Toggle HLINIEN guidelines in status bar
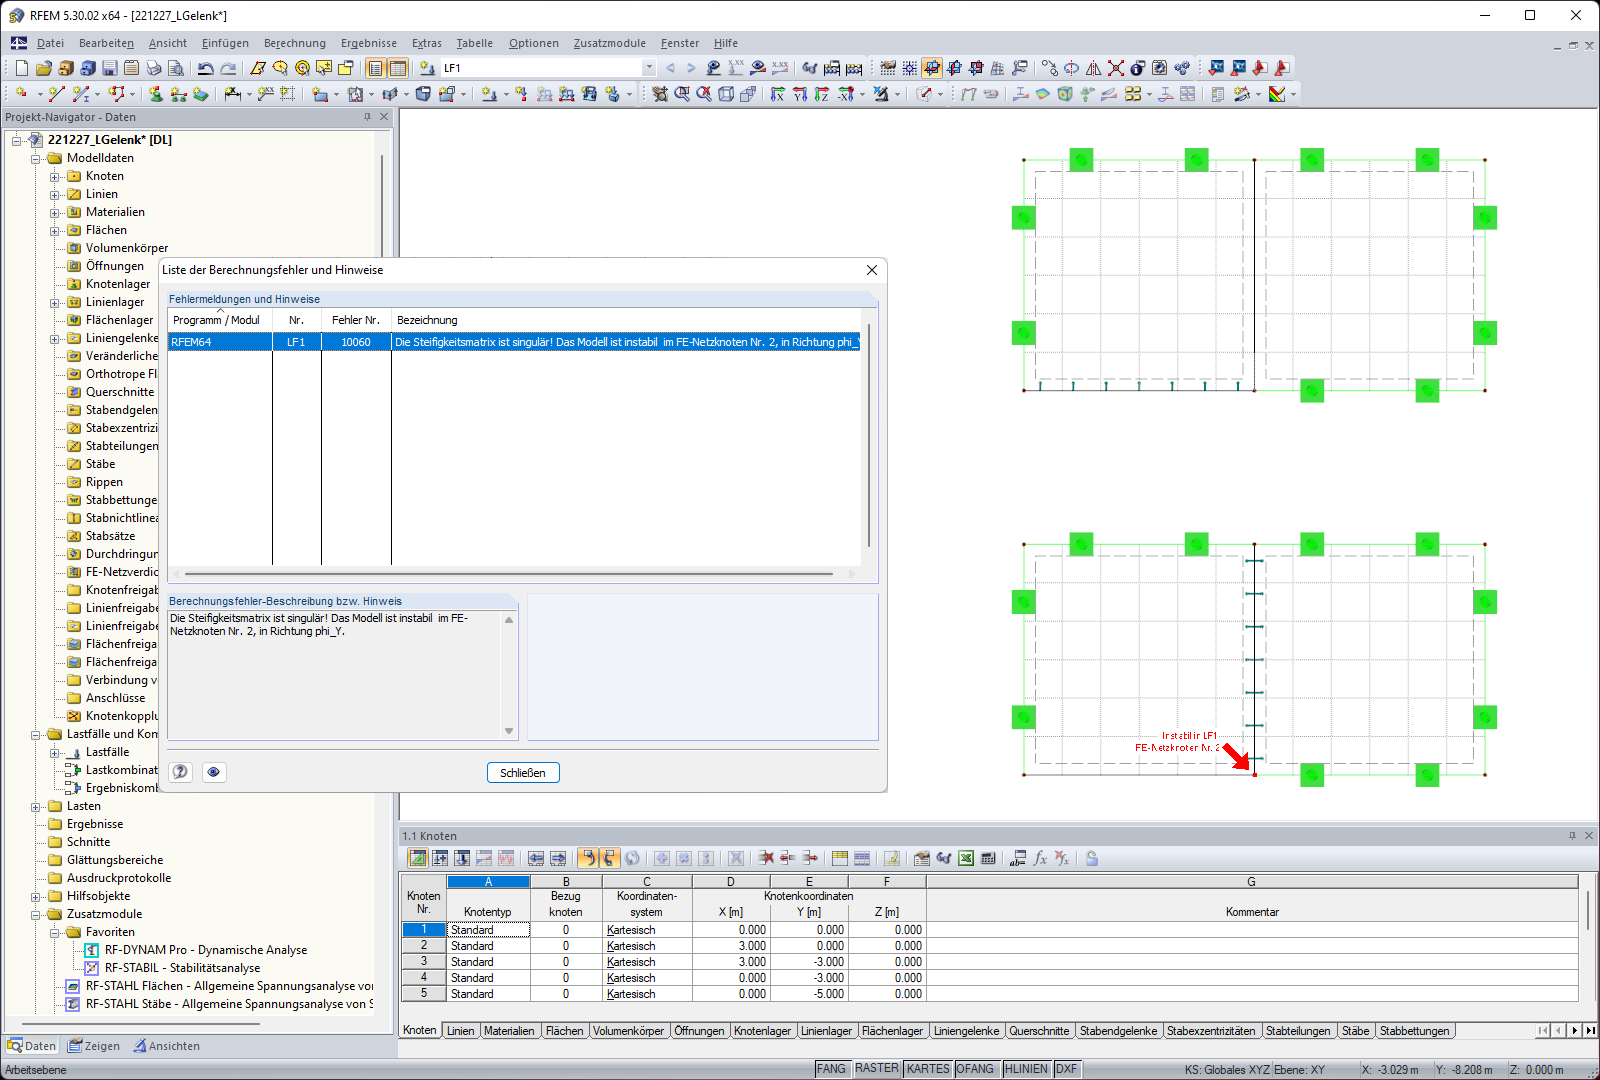1600x1080 pixels. tap(1026, 1069)
